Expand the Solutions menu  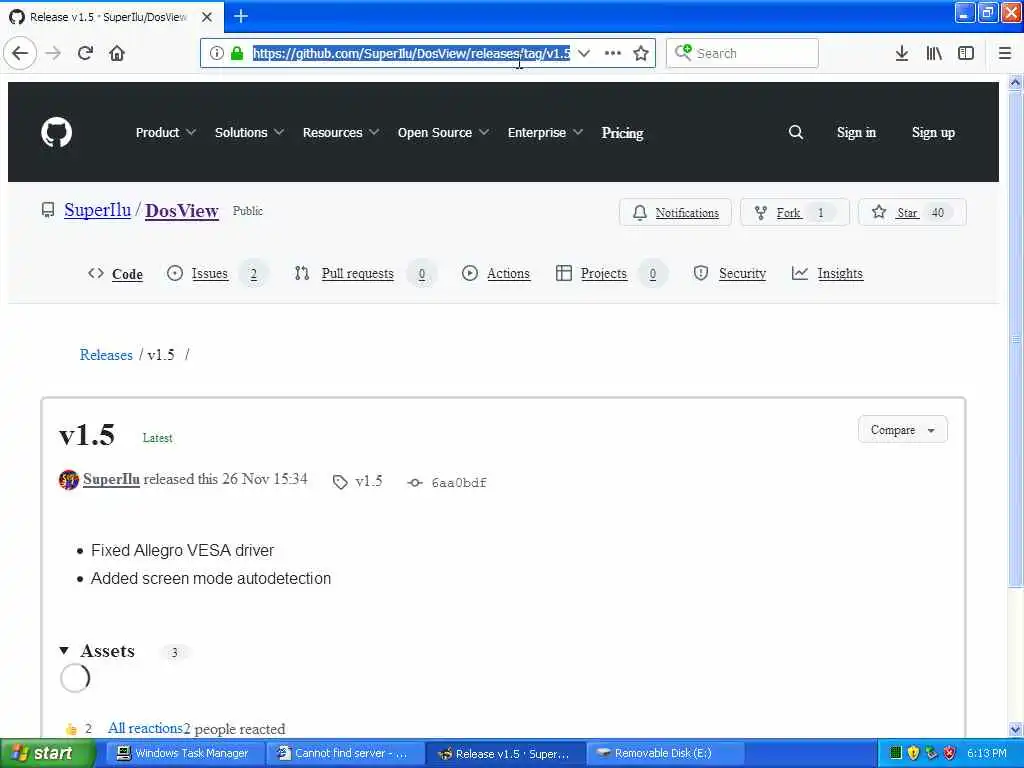tap(249, 133)
